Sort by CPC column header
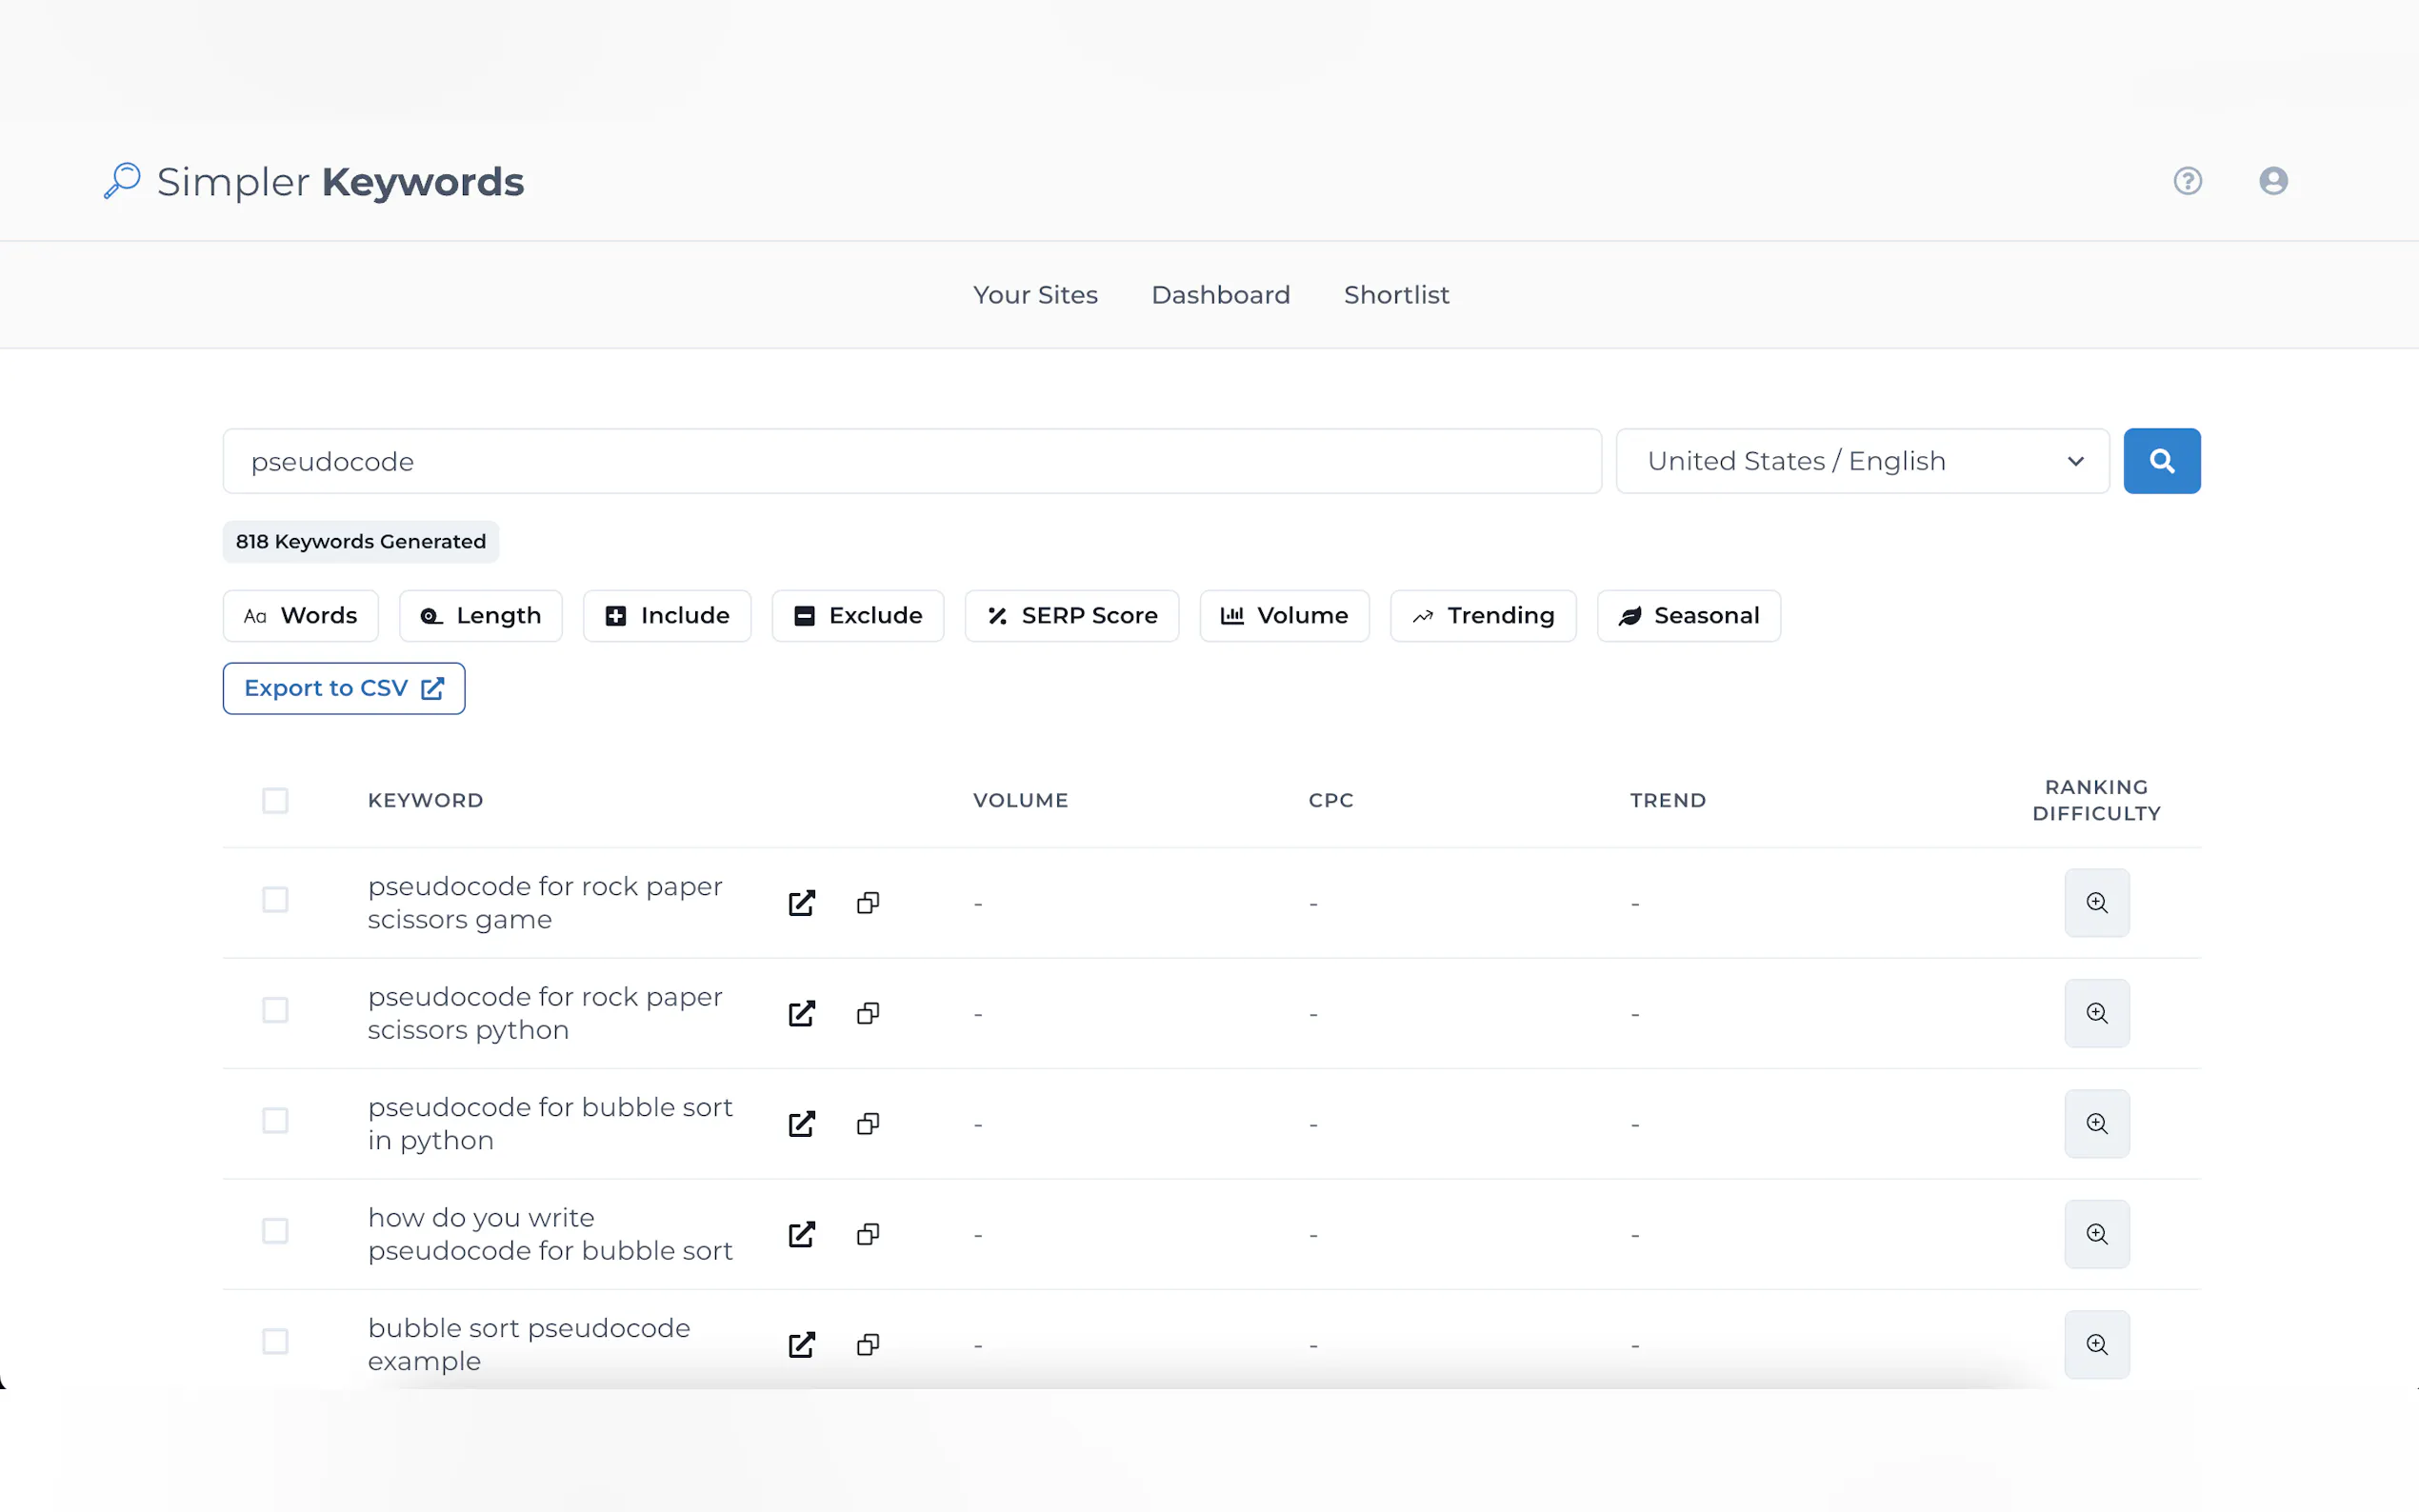This screenshot has width=2419, height=1512. pos(1330,800)
